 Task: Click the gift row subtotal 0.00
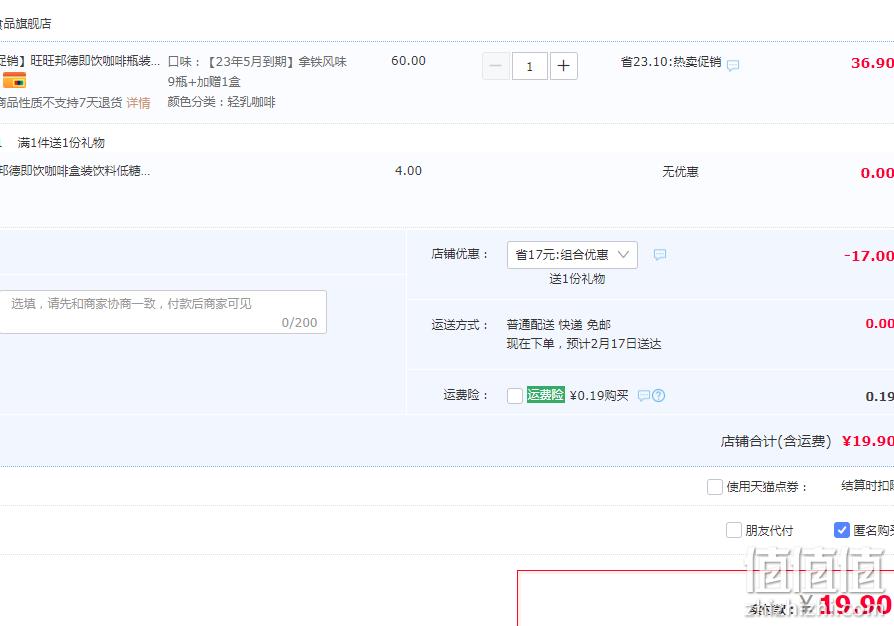pos(877,173)
